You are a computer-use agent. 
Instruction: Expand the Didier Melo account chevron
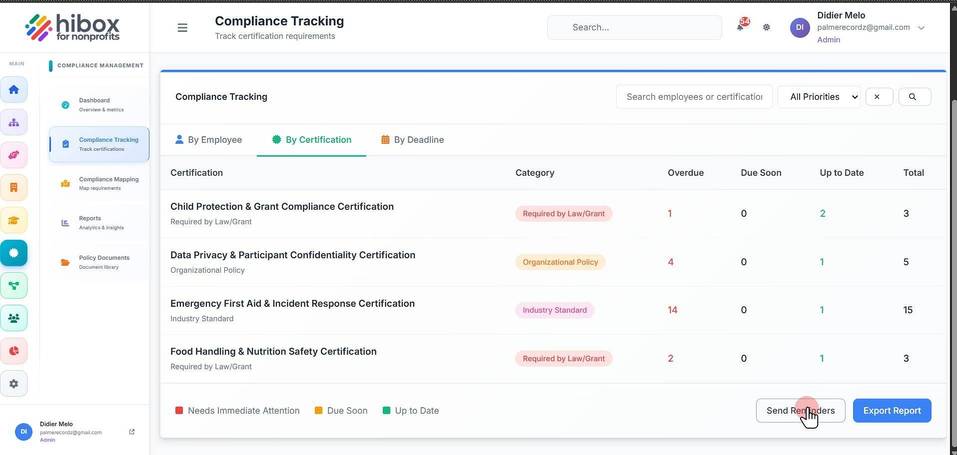pyautogui.click(x=921, y=27)
